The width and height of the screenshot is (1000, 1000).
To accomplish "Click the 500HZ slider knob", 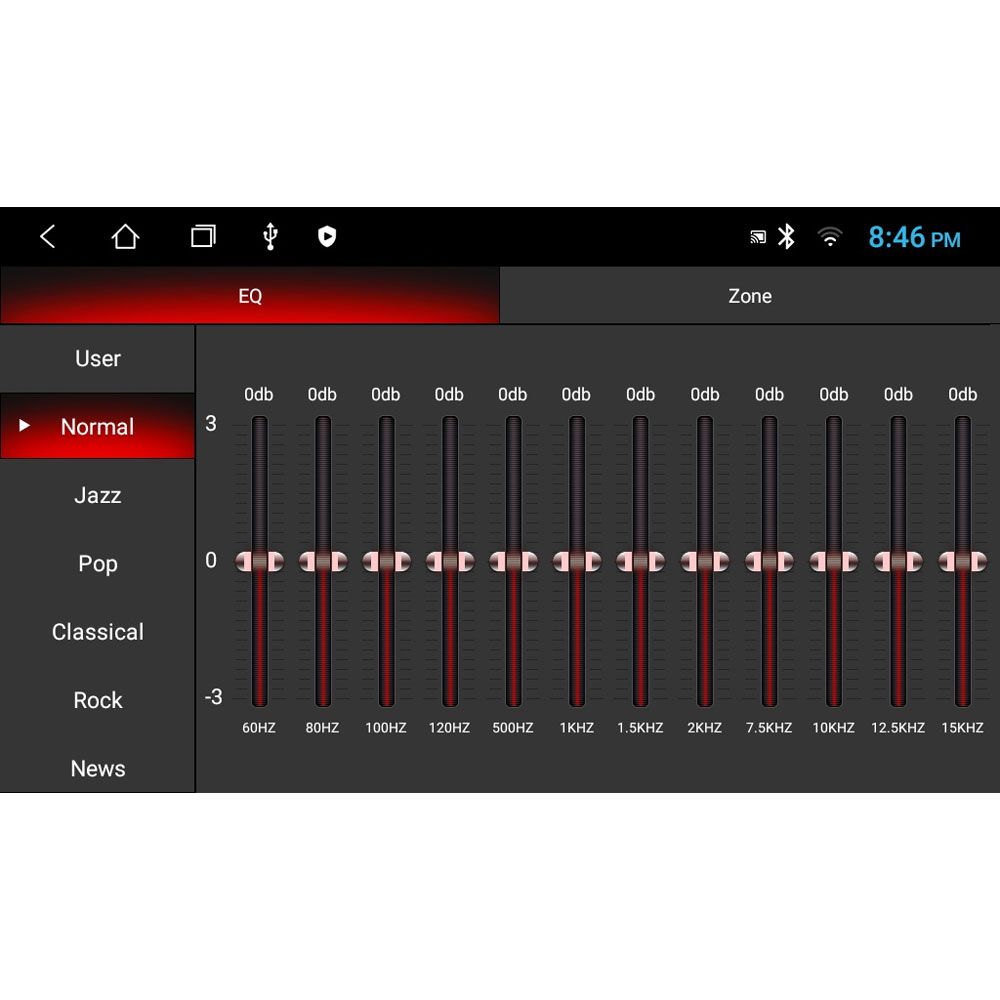I will [513, 561].
